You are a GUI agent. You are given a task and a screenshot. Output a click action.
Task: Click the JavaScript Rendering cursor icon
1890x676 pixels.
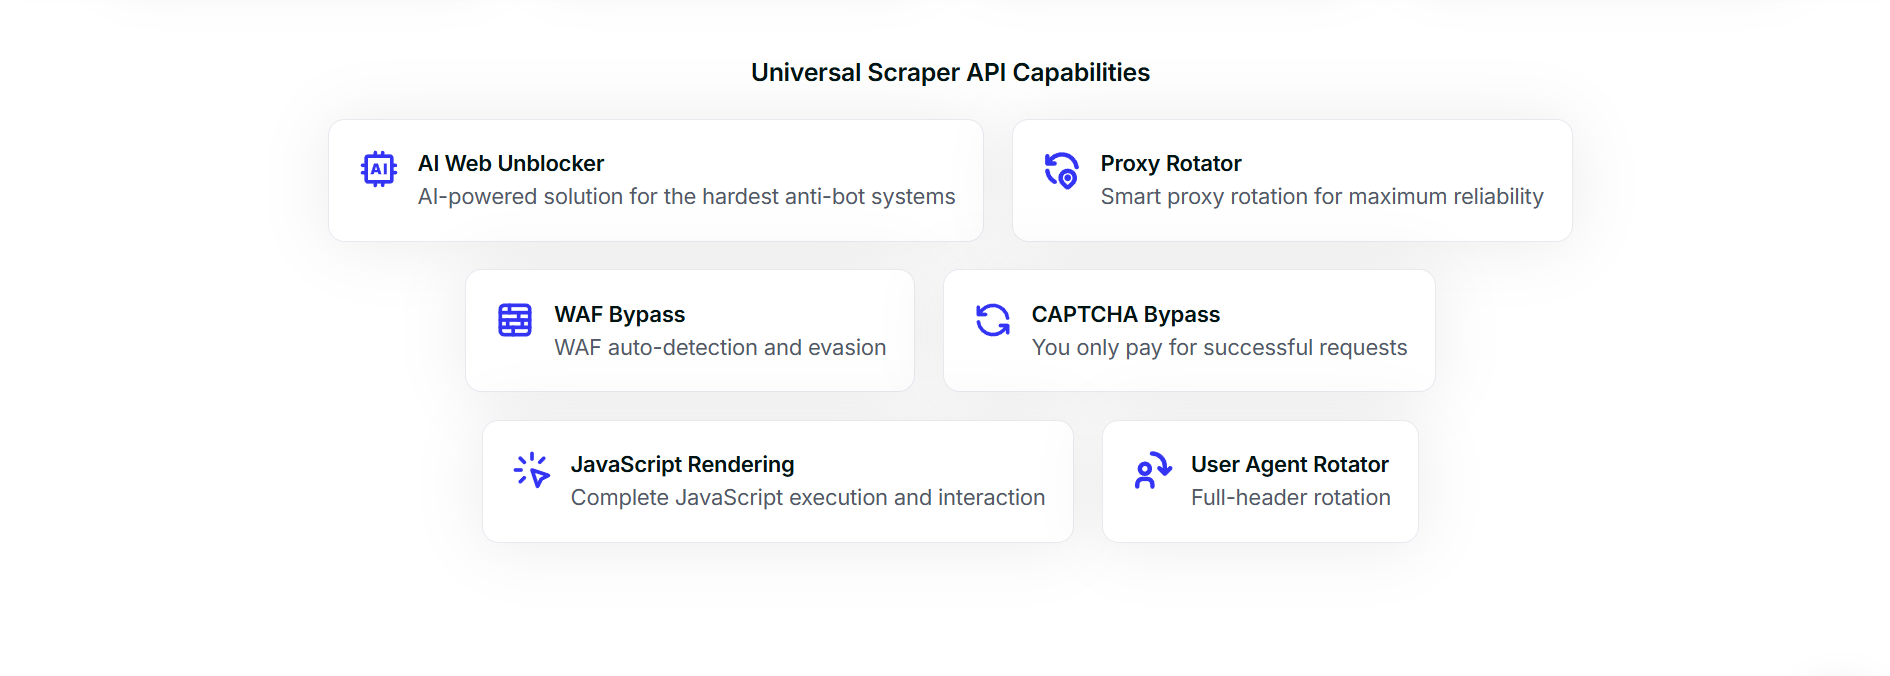click(532, 470)
